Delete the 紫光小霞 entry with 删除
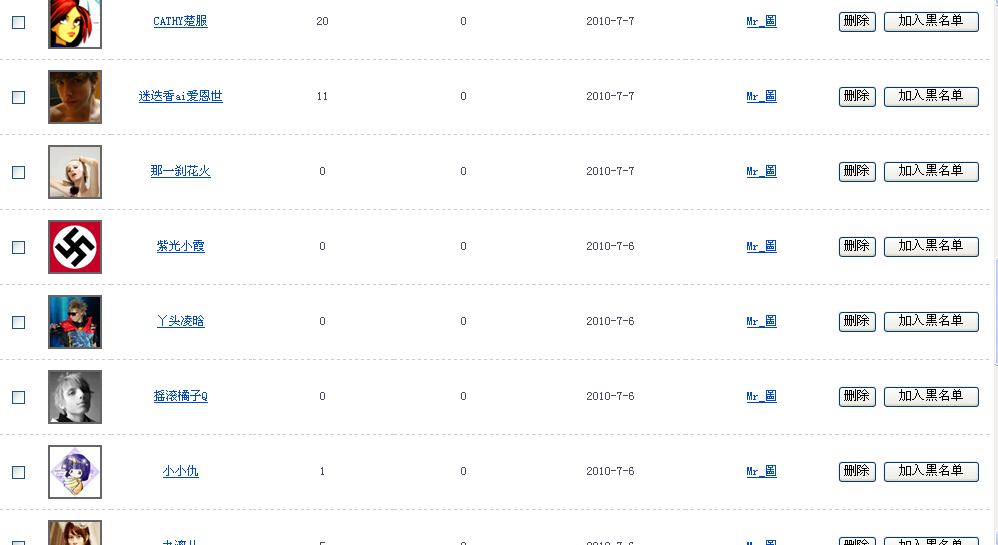 (857, 246)
